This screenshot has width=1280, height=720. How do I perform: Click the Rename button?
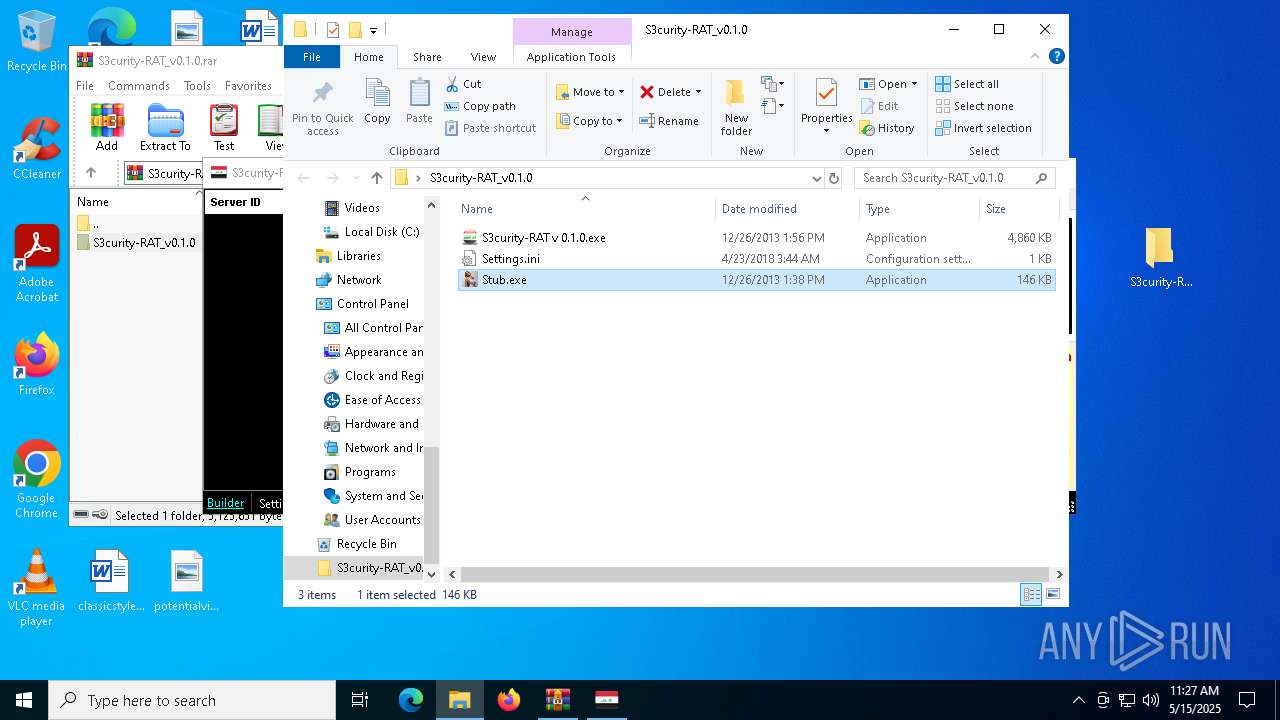point(669,121)
